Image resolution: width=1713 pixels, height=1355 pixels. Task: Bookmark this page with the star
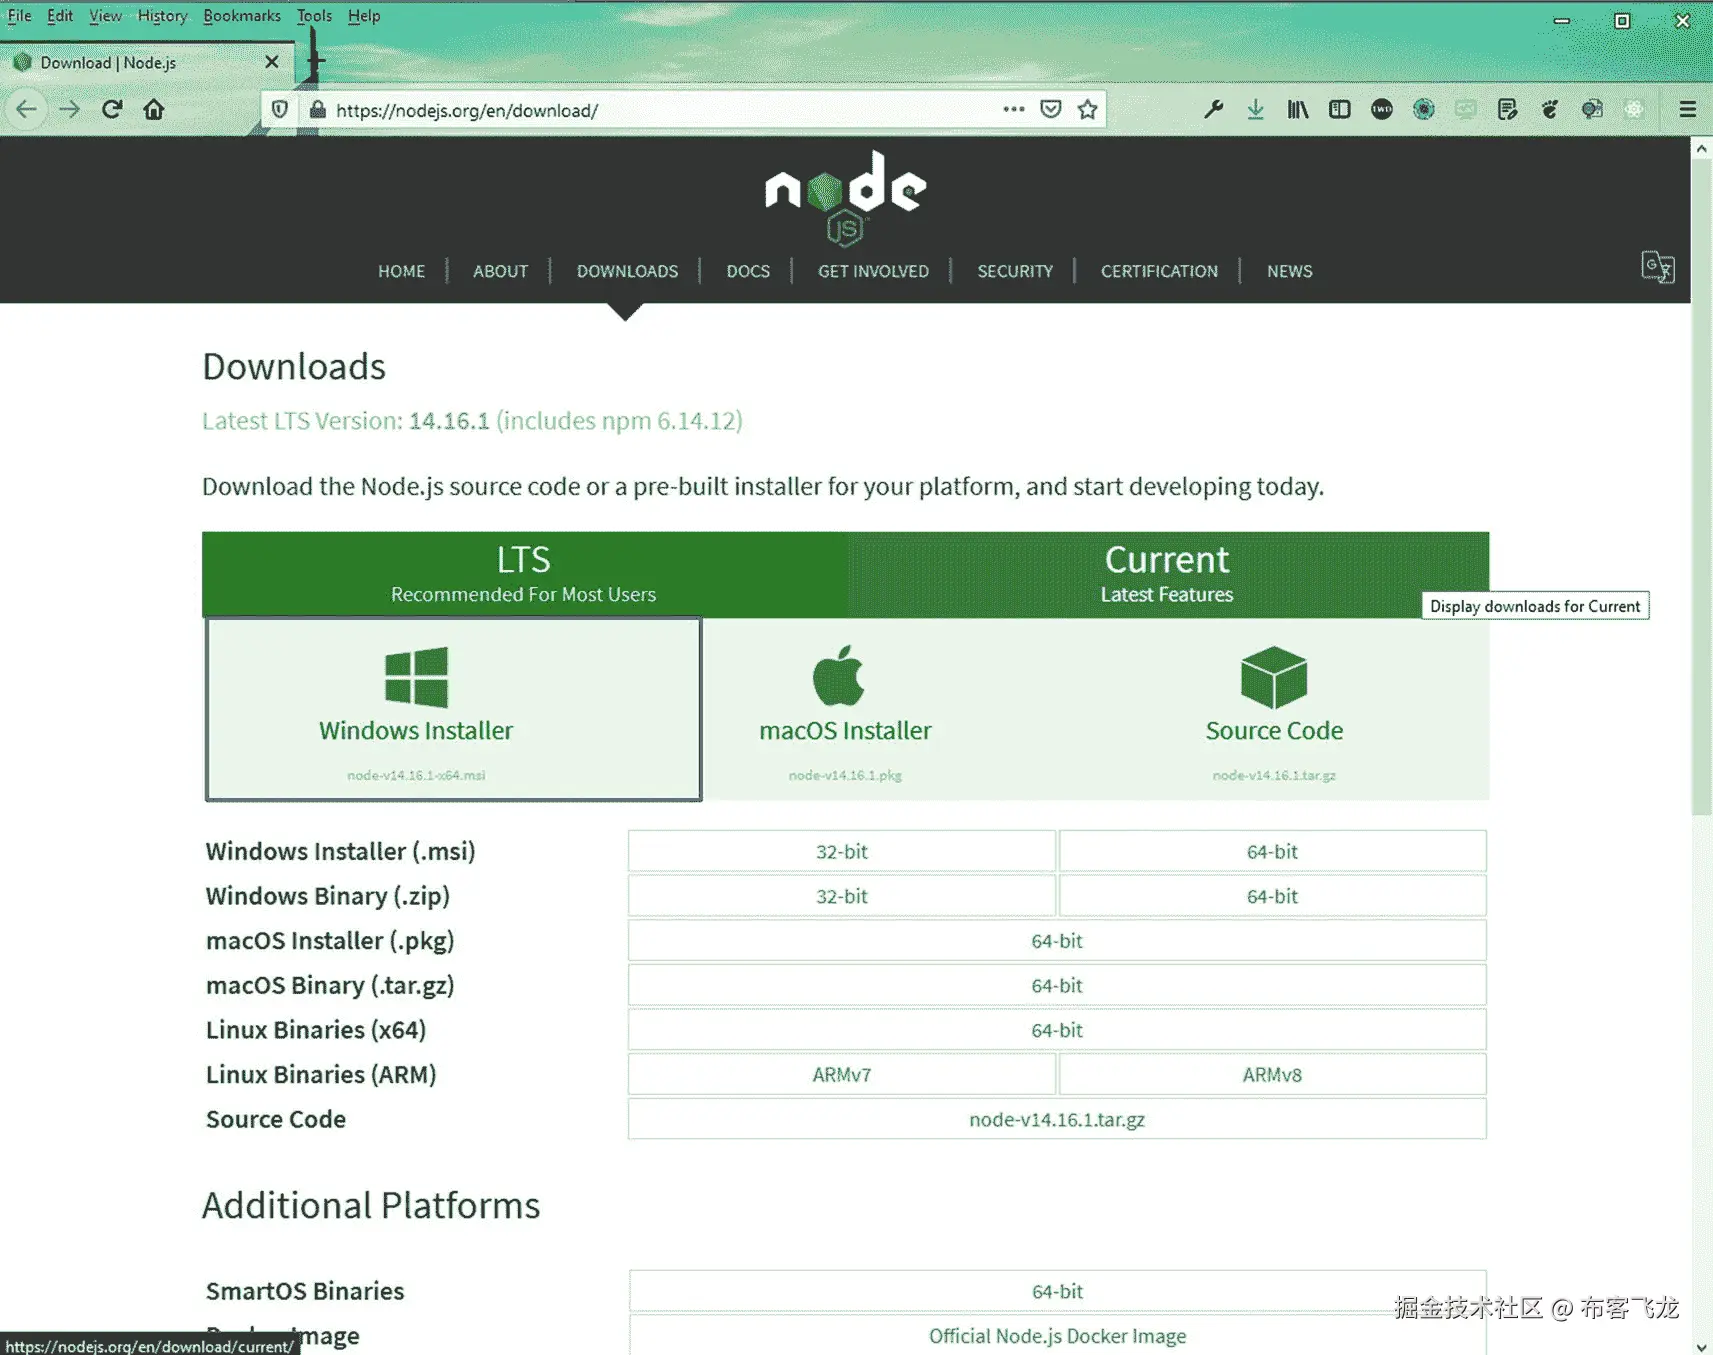1088,109
